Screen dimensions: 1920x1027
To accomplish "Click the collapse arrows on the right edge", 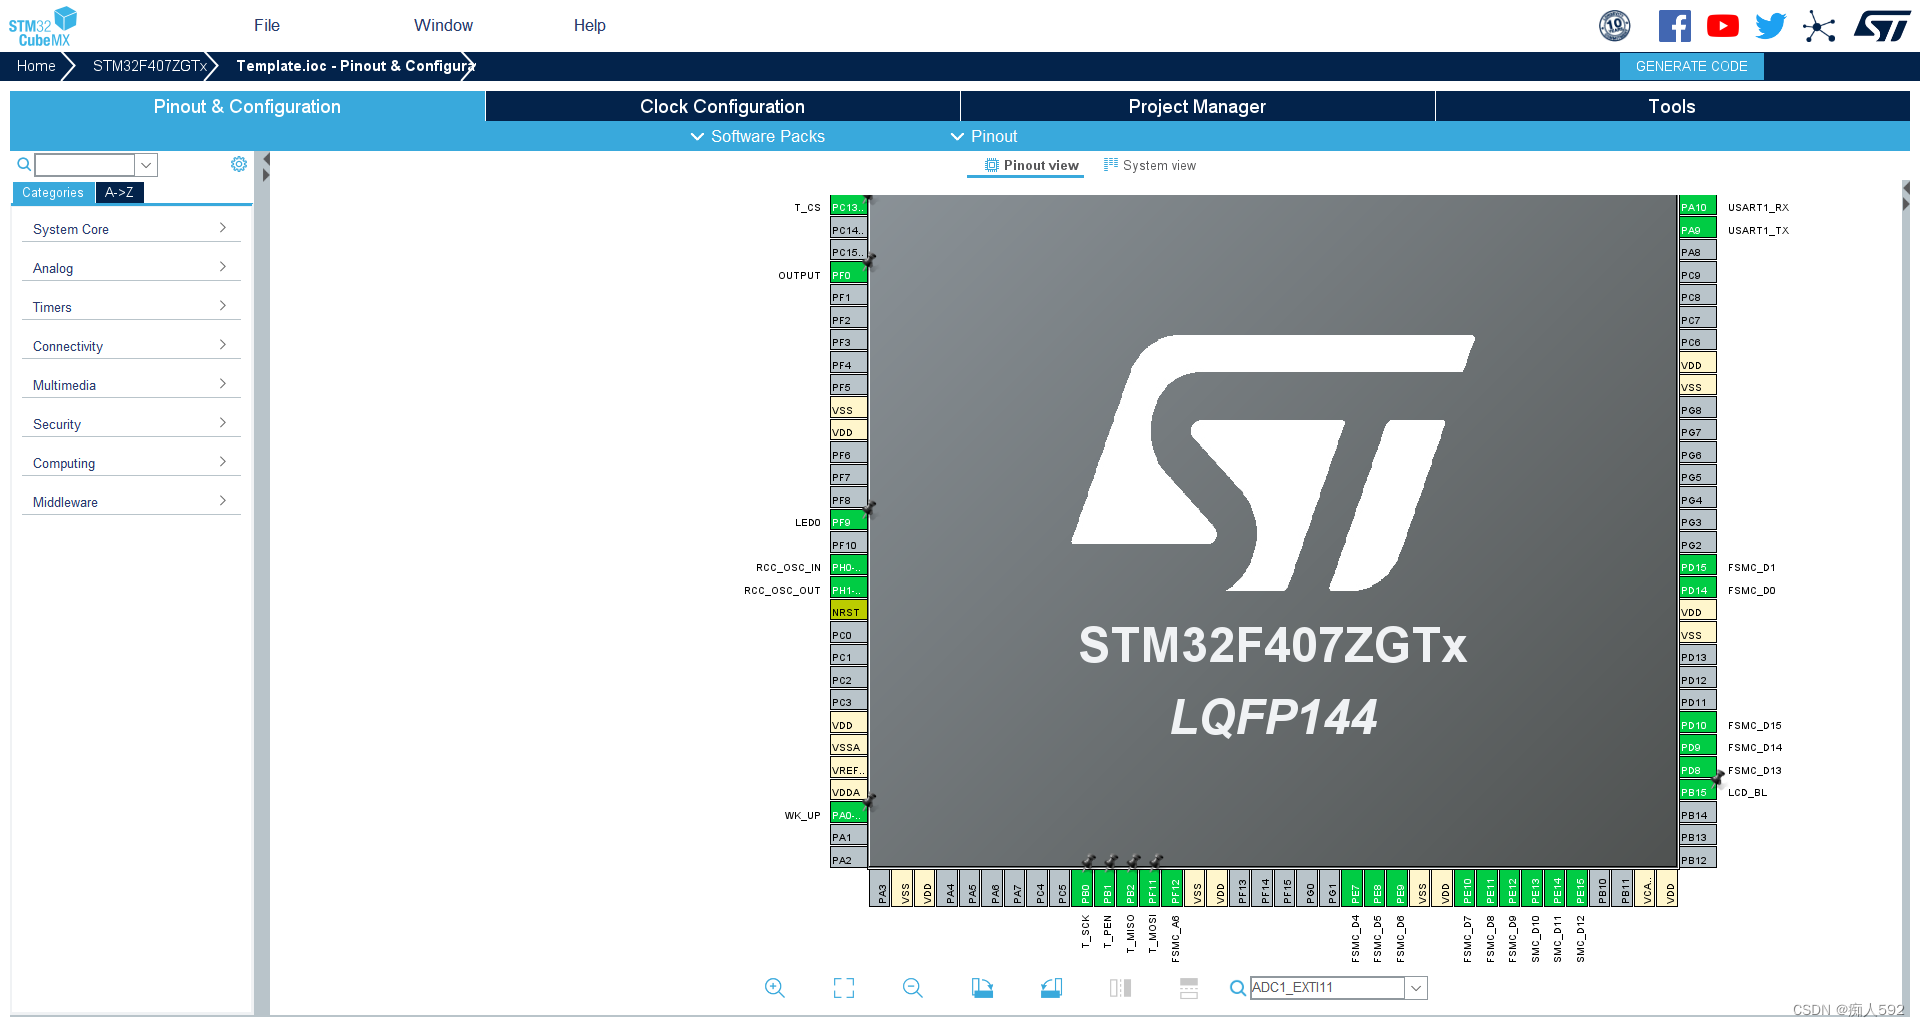I will (x=1906, y=196).
